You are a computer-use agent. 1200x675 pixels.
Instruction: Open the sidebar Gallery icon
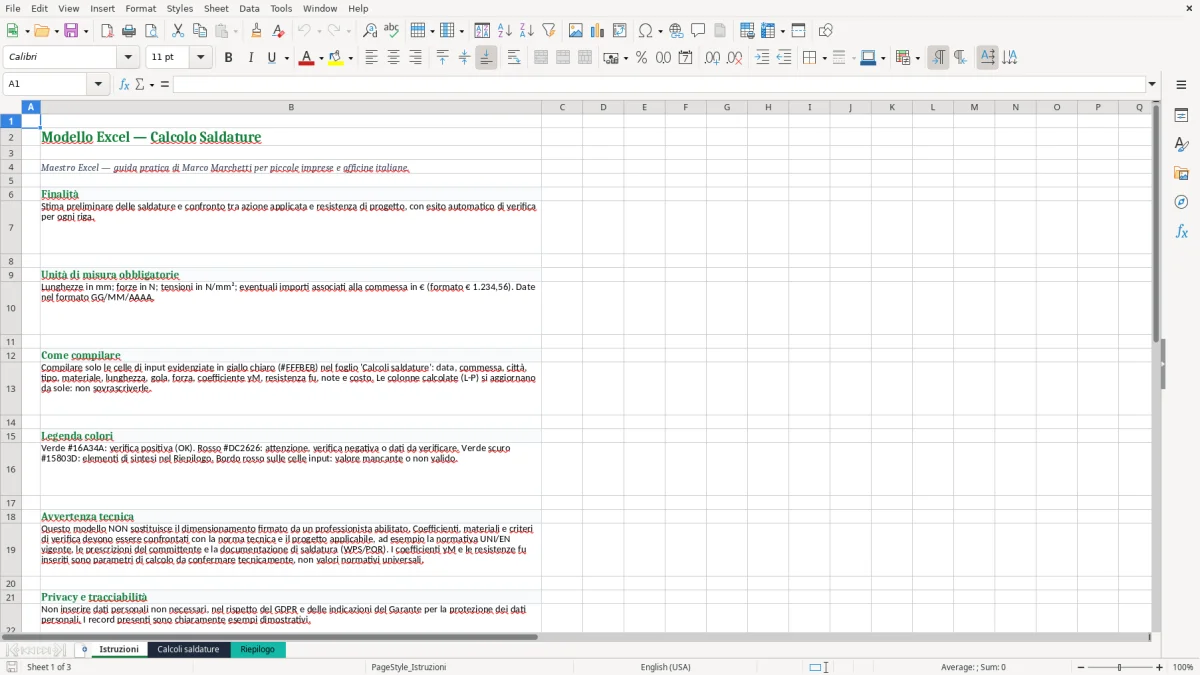[x=1181, y=173]
